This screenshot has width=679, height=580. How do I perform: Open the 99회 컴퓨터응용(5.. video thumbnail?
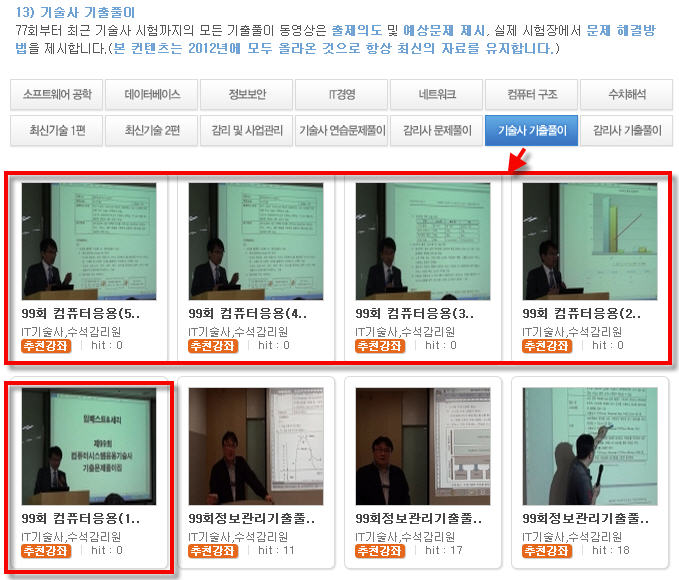coord(89,241)
